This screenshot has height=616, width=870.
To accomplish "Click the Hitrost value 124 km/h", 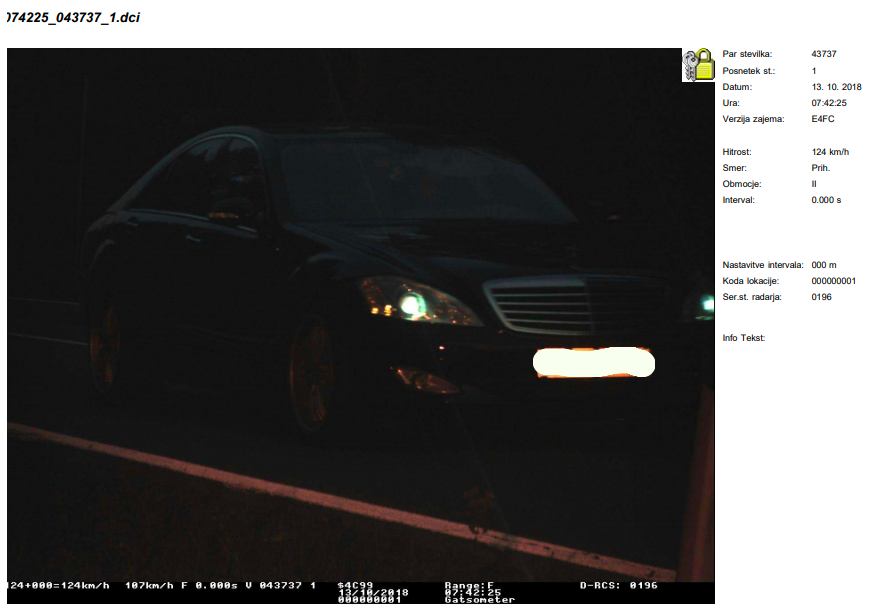I will (x=830, y=152).
